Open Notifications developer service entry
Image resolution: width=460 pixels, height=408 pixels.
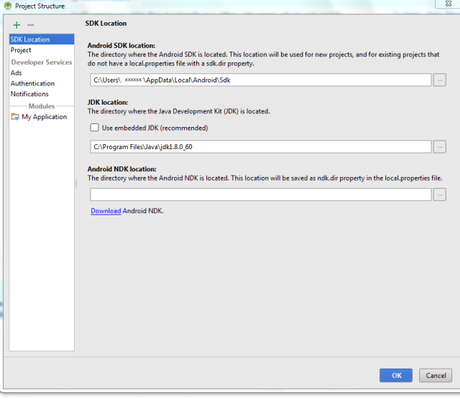29,94
